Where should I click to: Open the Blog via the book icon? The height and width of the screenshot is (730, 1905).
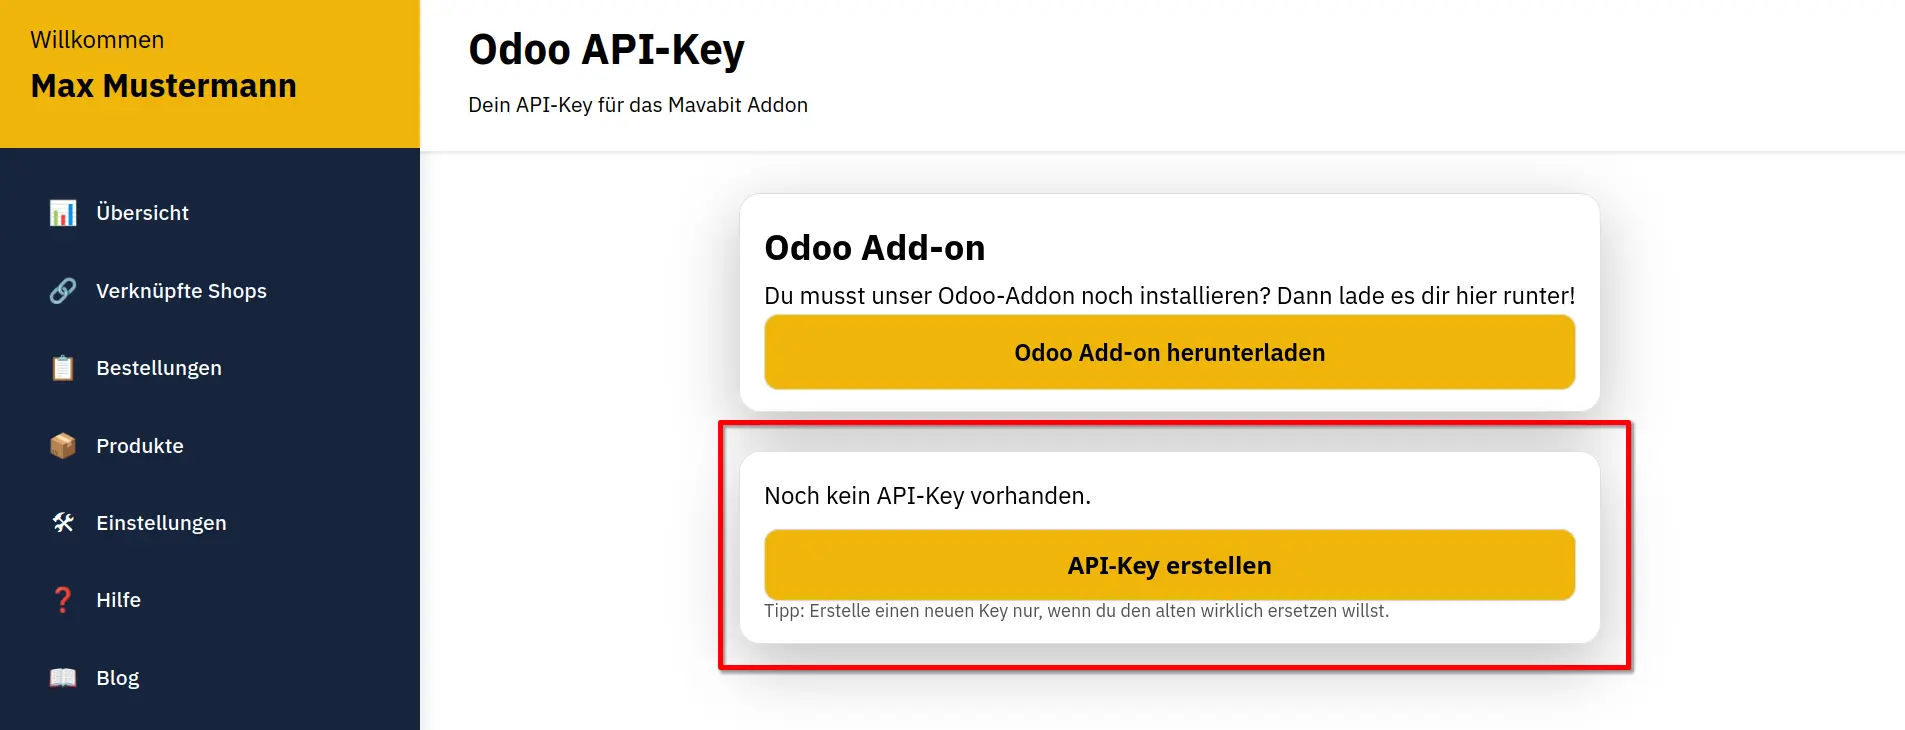pos(62,677)
